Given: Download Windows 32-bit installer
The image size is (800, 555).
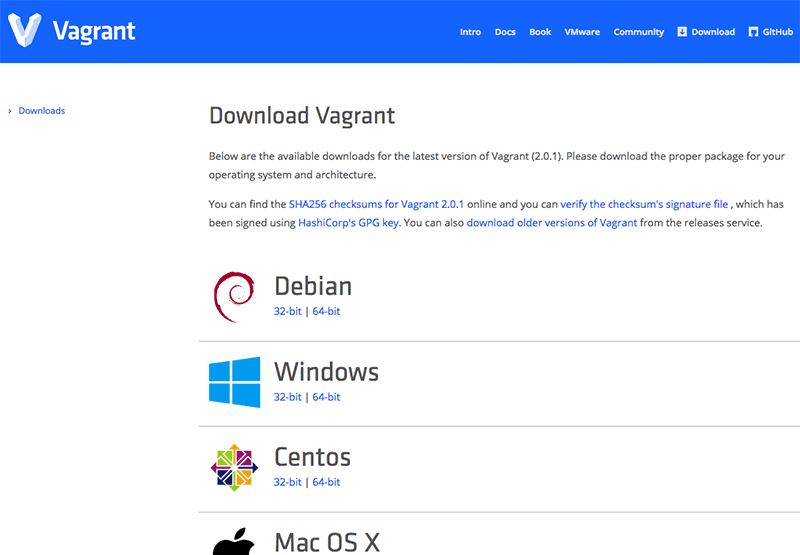Looking at the screenshot, I should coord(287,397).
